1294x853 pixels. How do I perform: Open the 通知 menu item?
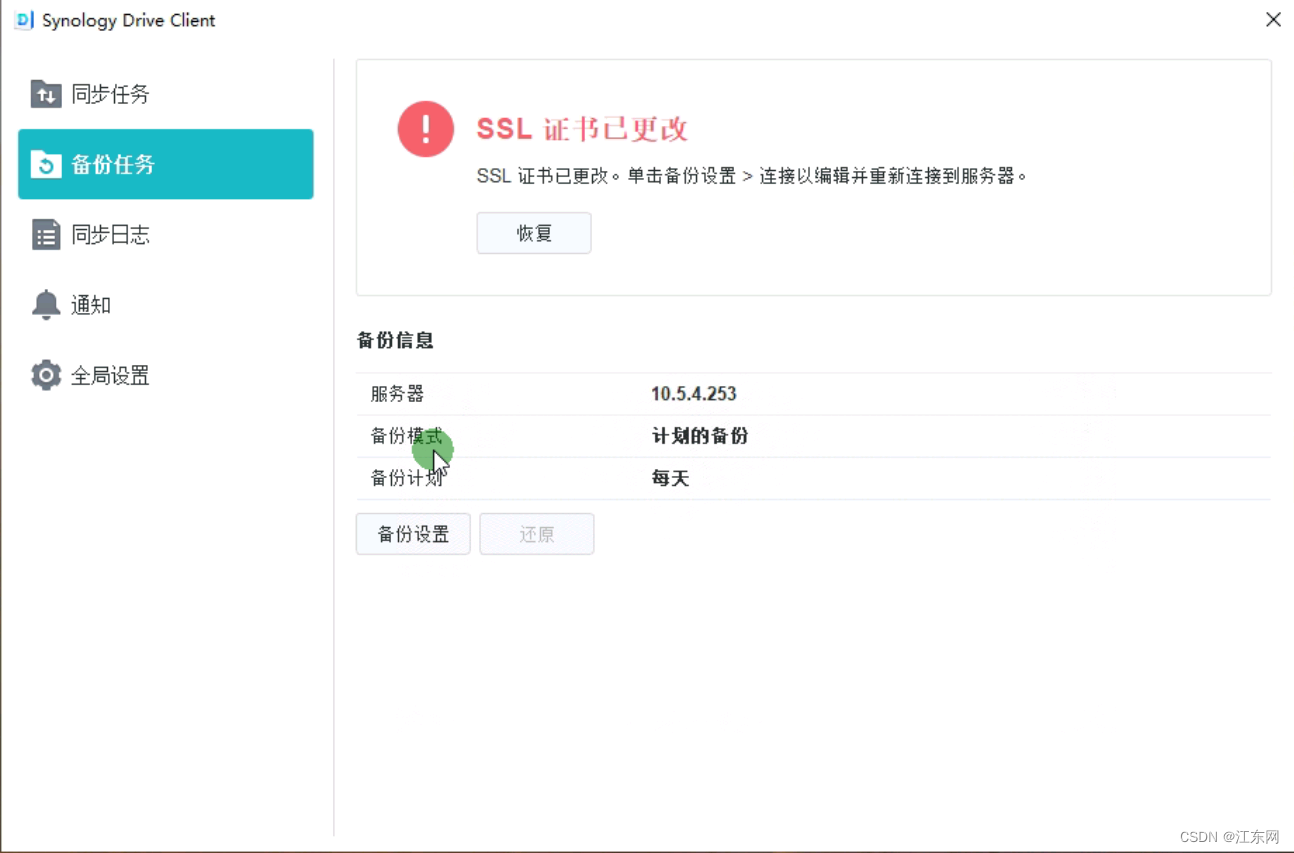coord(166,305)
